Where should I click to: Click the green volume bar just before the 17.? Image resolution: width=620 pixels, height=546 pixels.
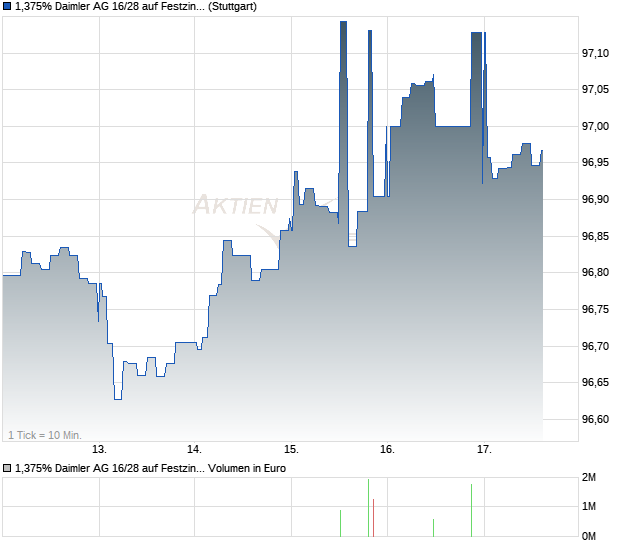click(471, 510)
